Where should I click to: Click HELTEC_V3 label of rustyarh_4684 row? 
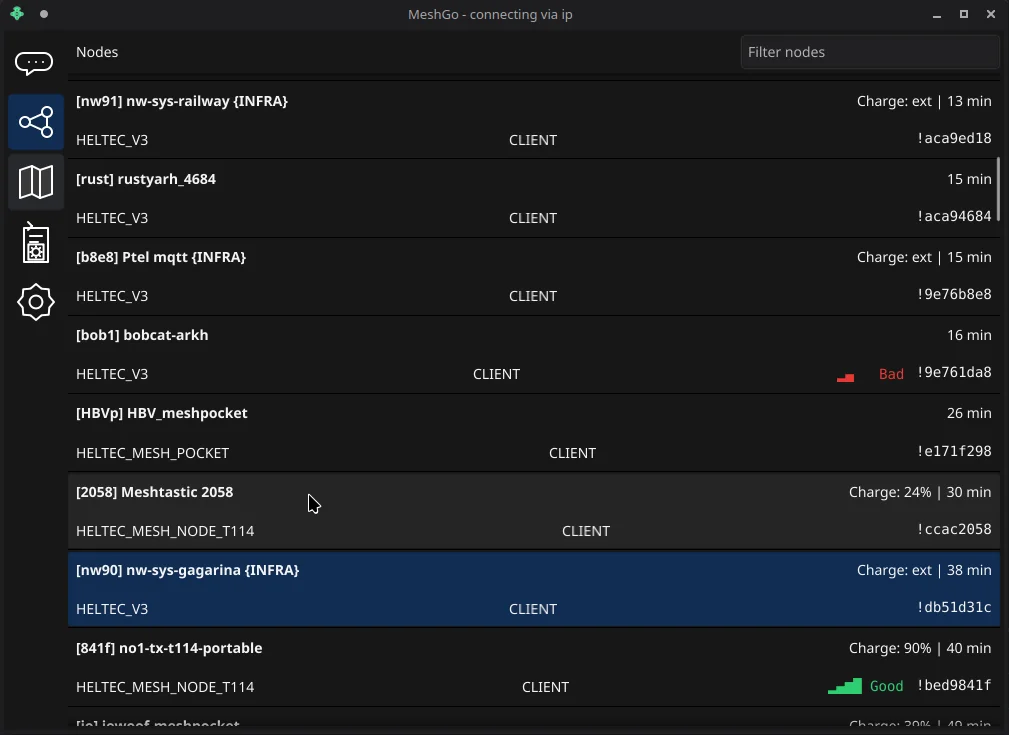click(112, 218)
